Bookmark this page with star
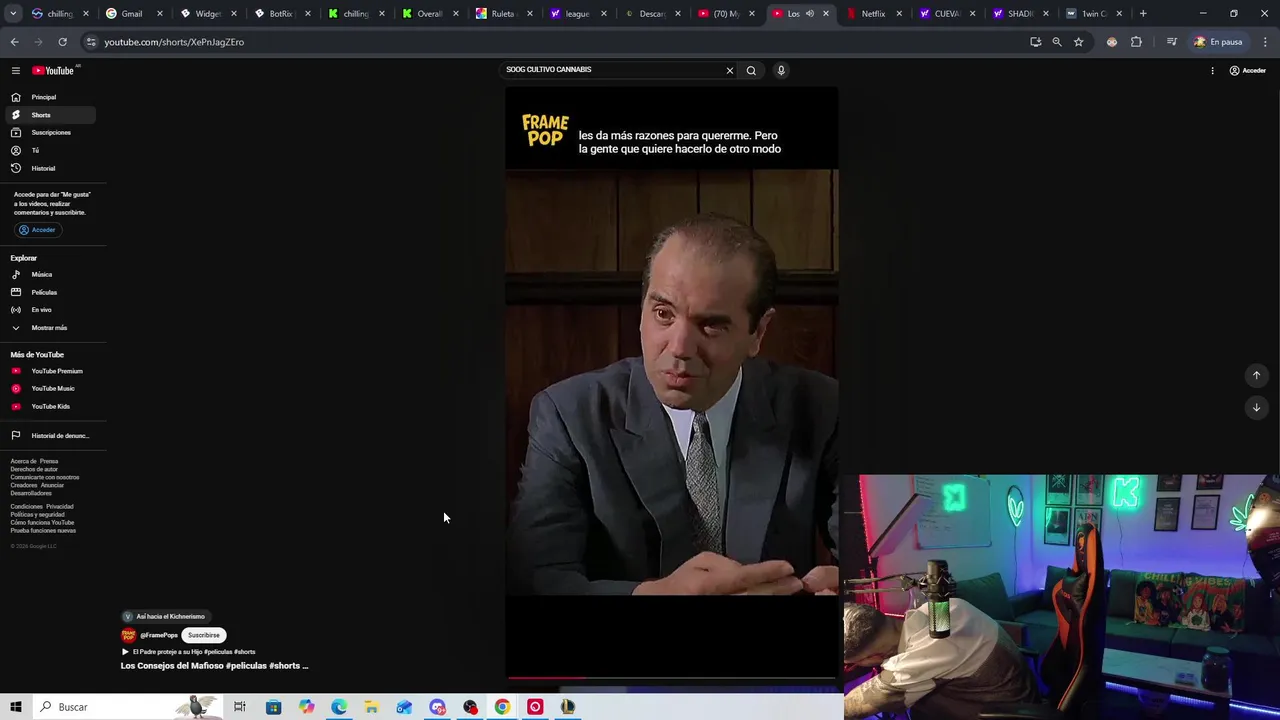This screenshot has height=720, width=1280. [x=1078, y=42]
